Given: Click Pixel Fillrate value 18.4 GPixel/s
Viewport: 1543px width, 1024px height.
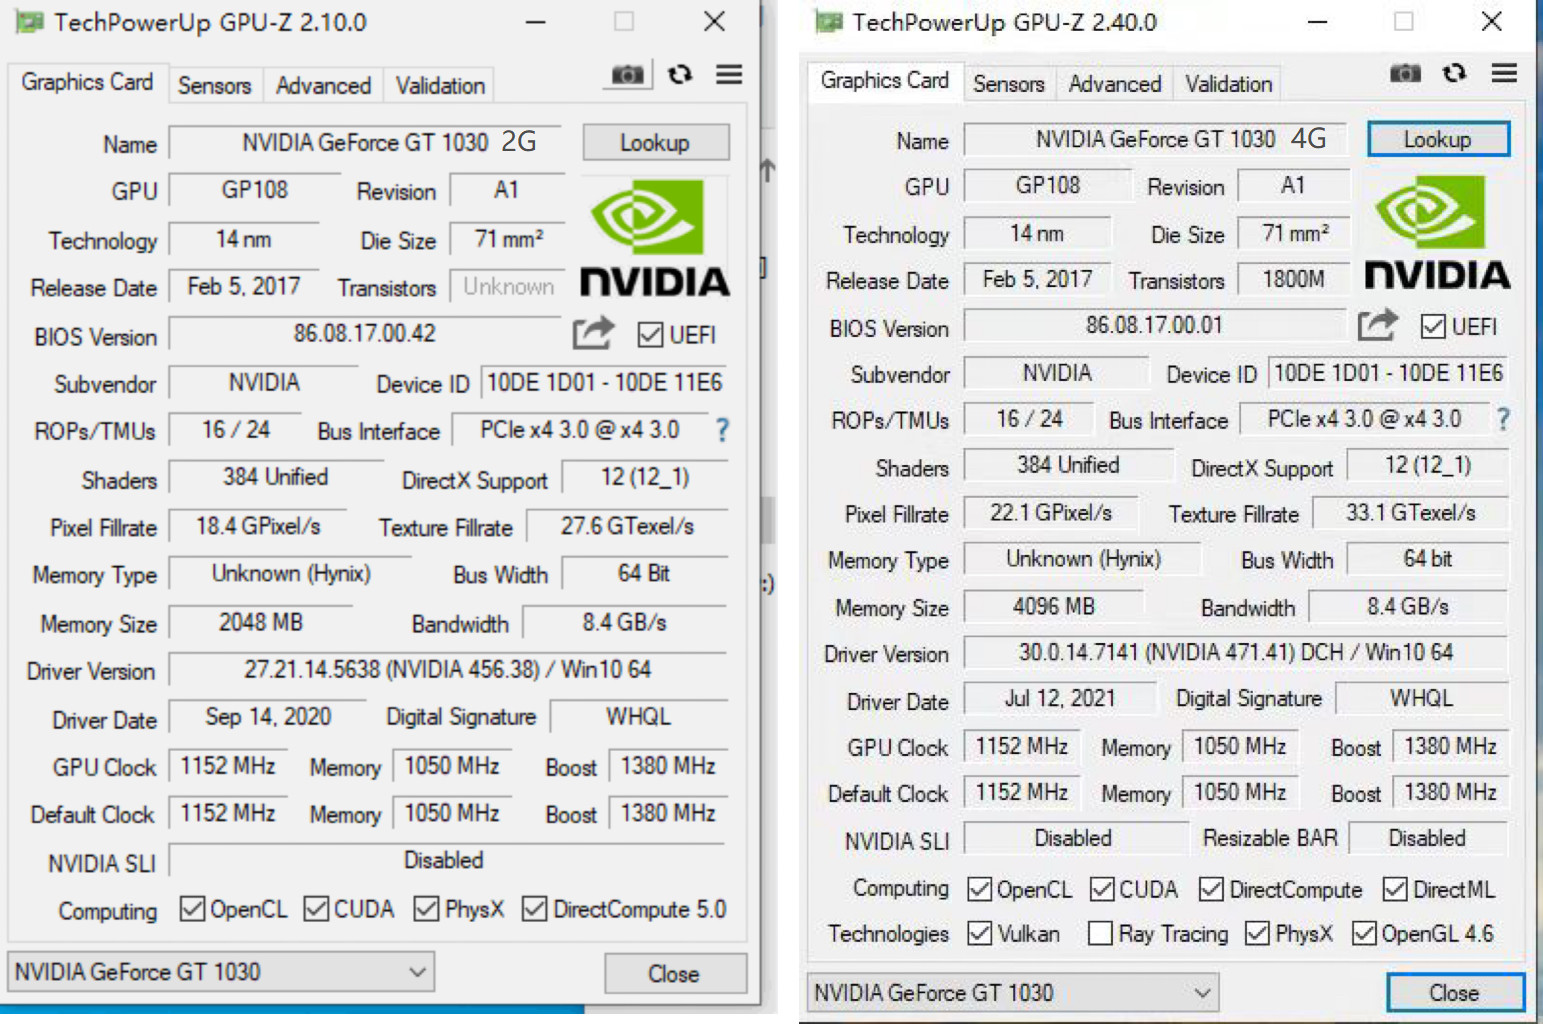Looking at the screenshot, I should click(259, 527).
